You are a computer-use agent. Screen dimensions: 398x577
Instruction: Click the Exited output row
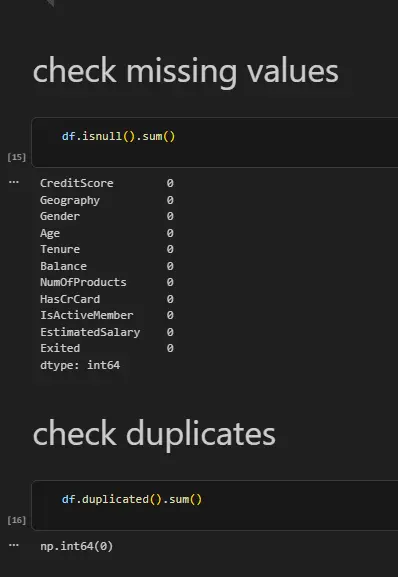click(107, 348)
